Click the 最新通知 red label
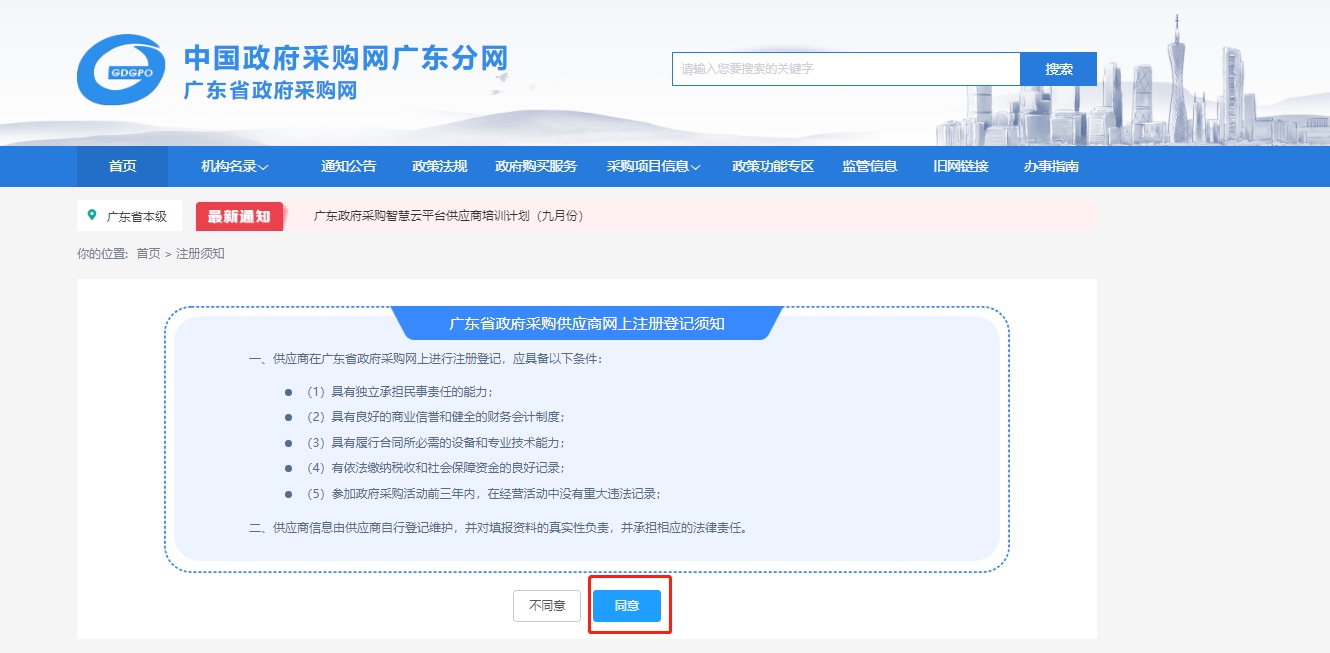The image size is (1330, 653). [239, 216]
